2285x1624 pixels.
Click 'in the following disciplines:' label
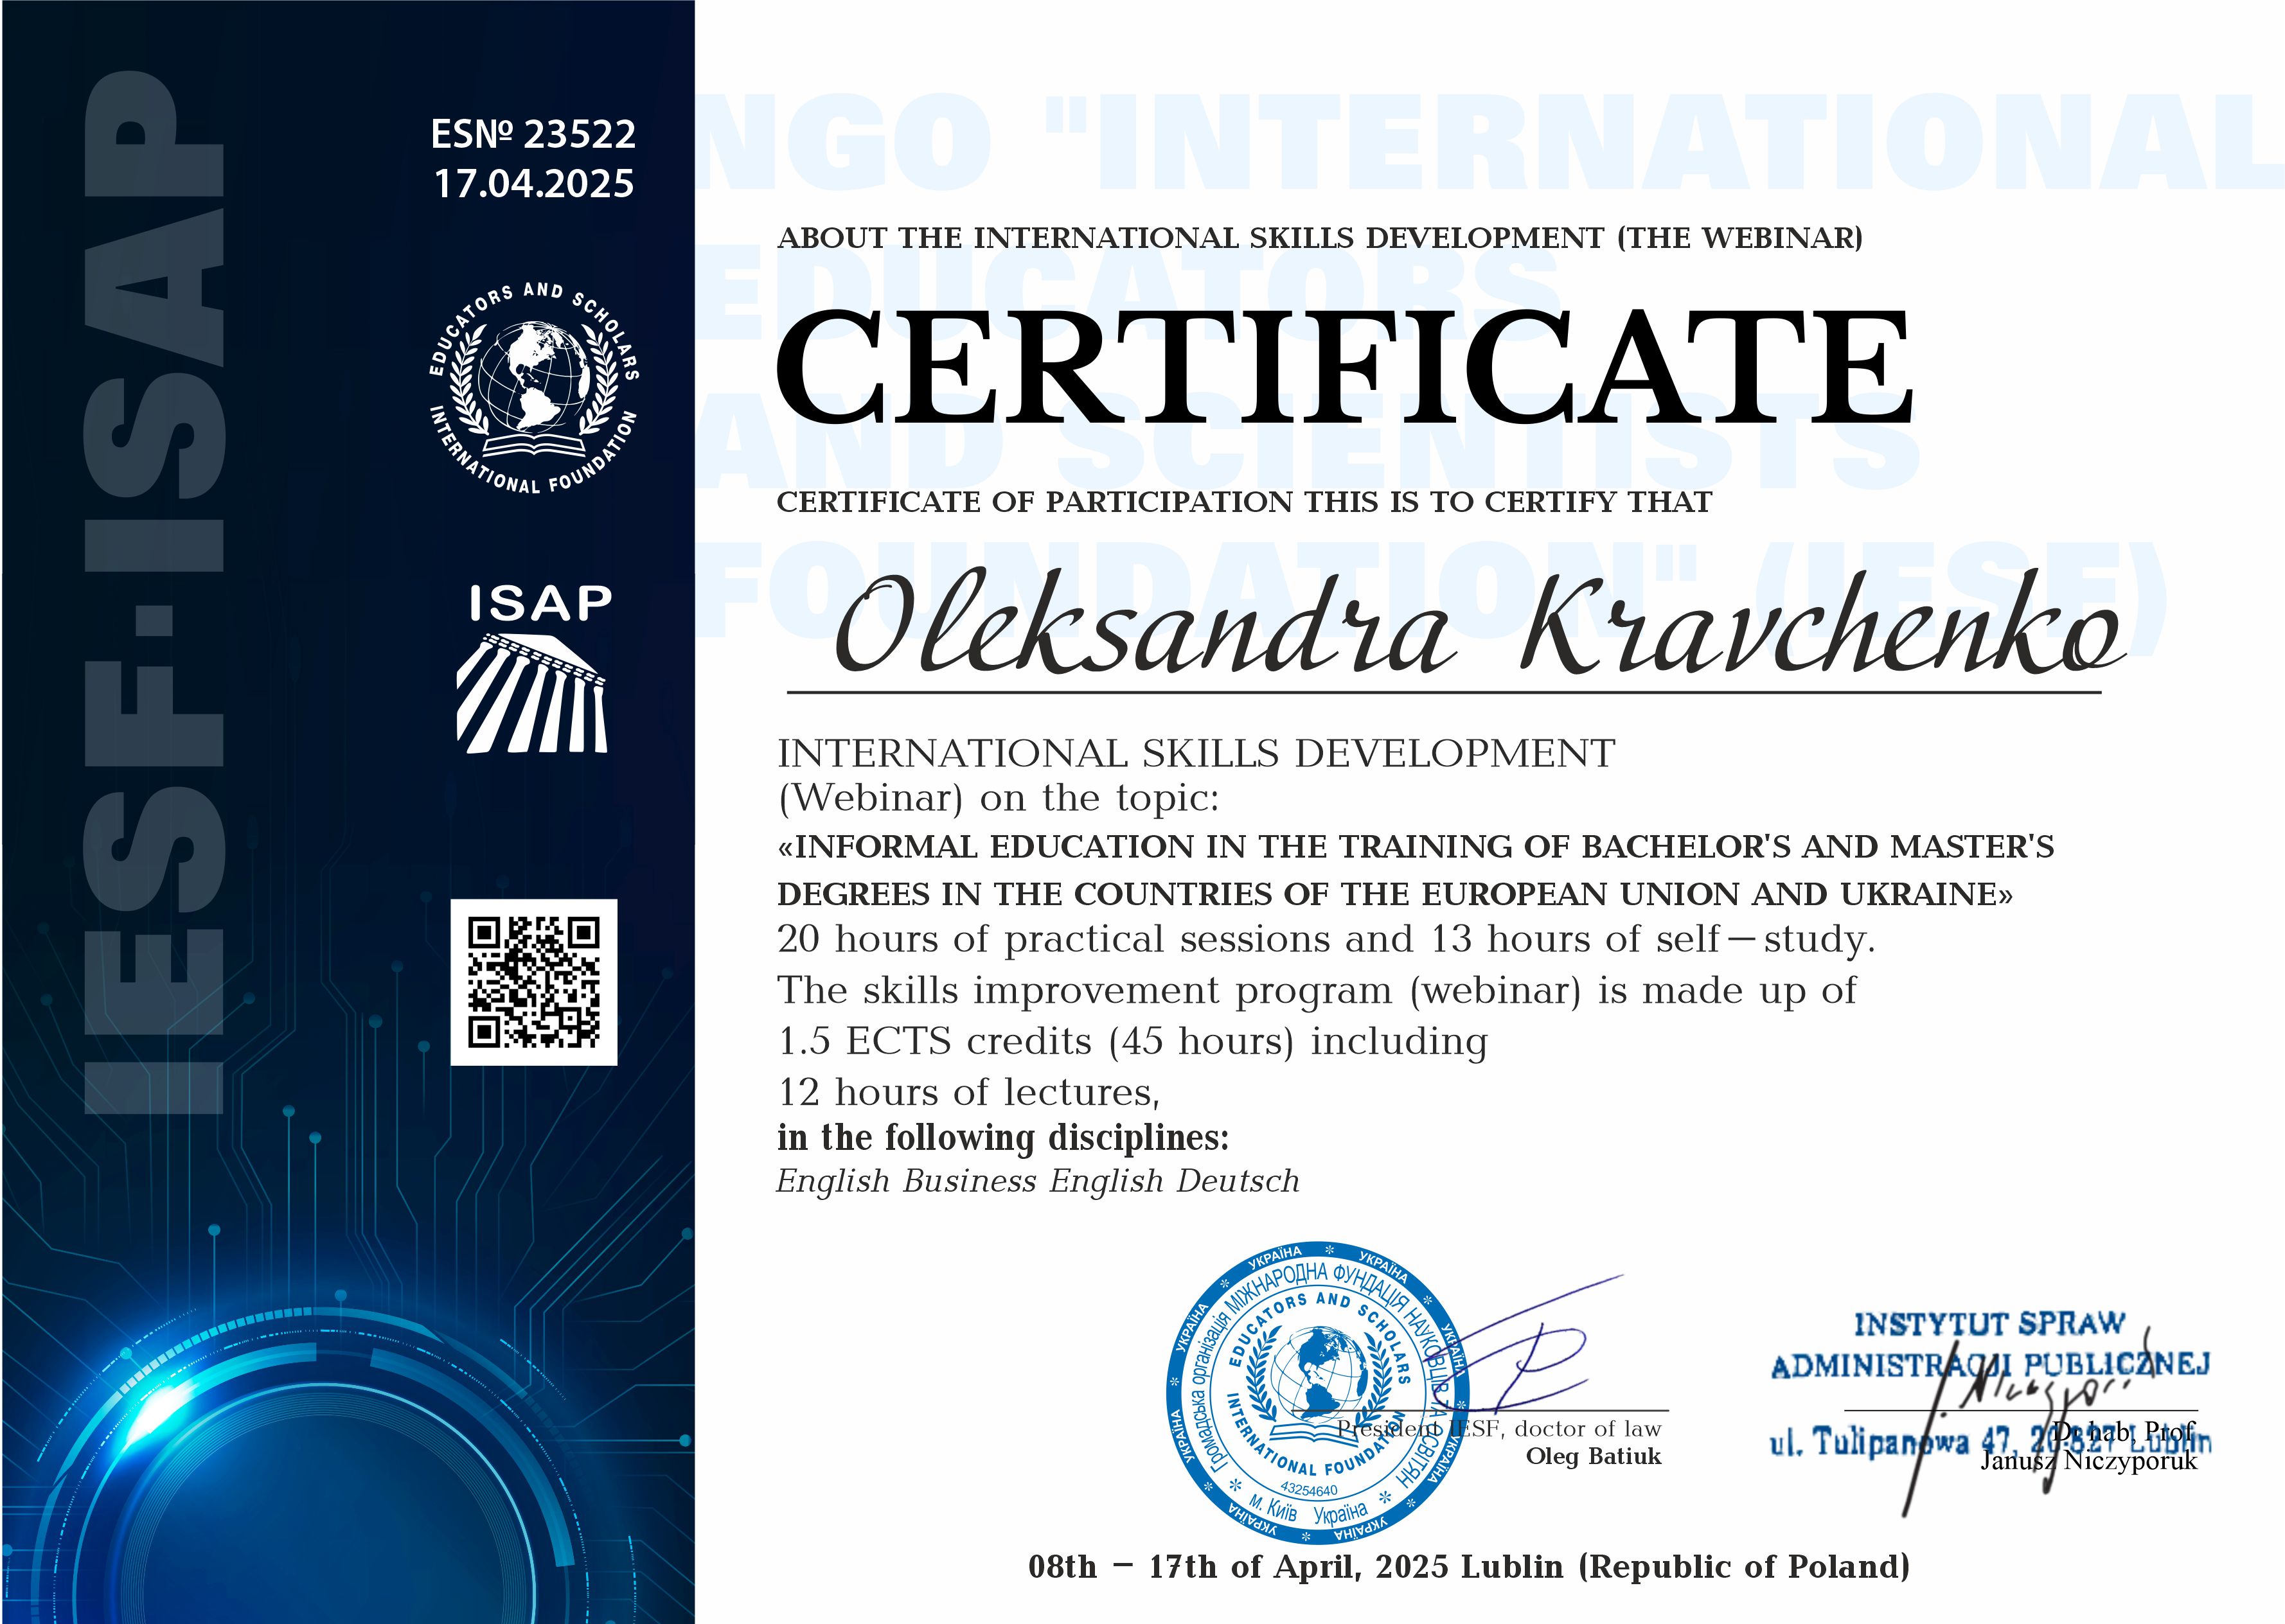pos(1003,1138)
